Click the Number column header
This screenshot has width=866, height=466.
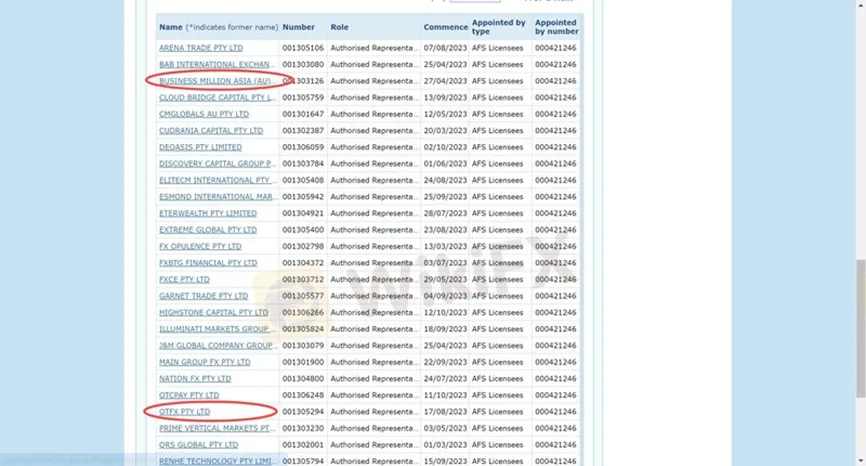pos(298,27)
